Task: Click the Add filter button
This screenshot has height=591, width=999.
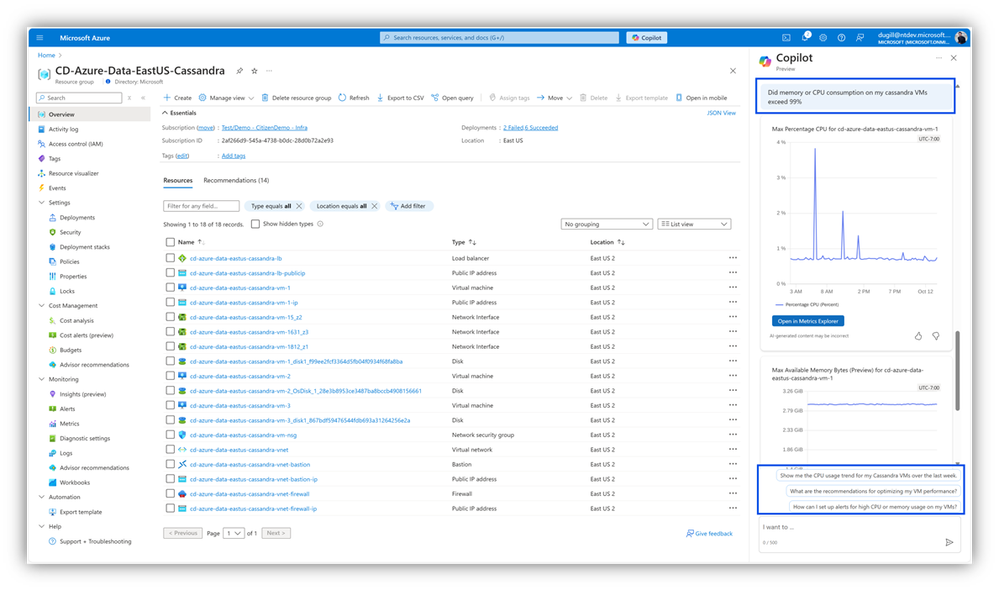Action: (408, 206)
